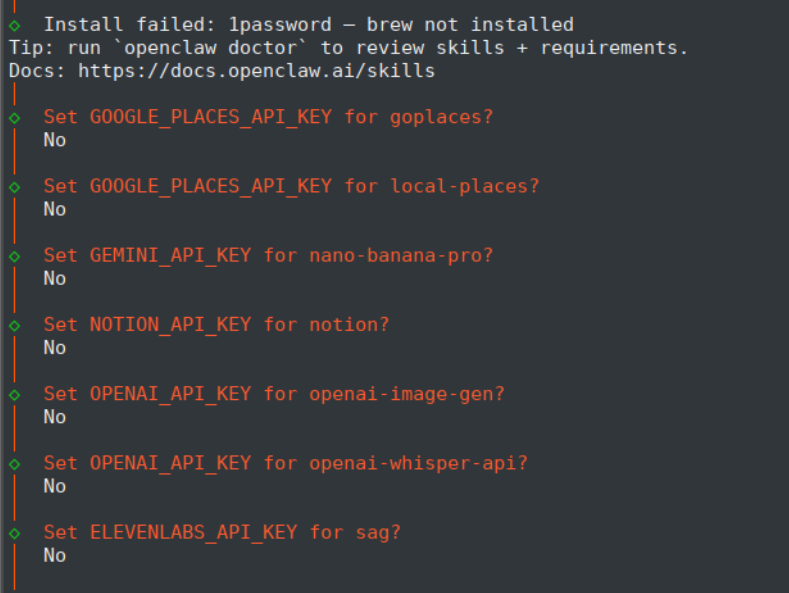Click the "No" answer under nano-banana-pro prompt
Image resolution: width=789 pixels, height=593 pixels.
55,278
